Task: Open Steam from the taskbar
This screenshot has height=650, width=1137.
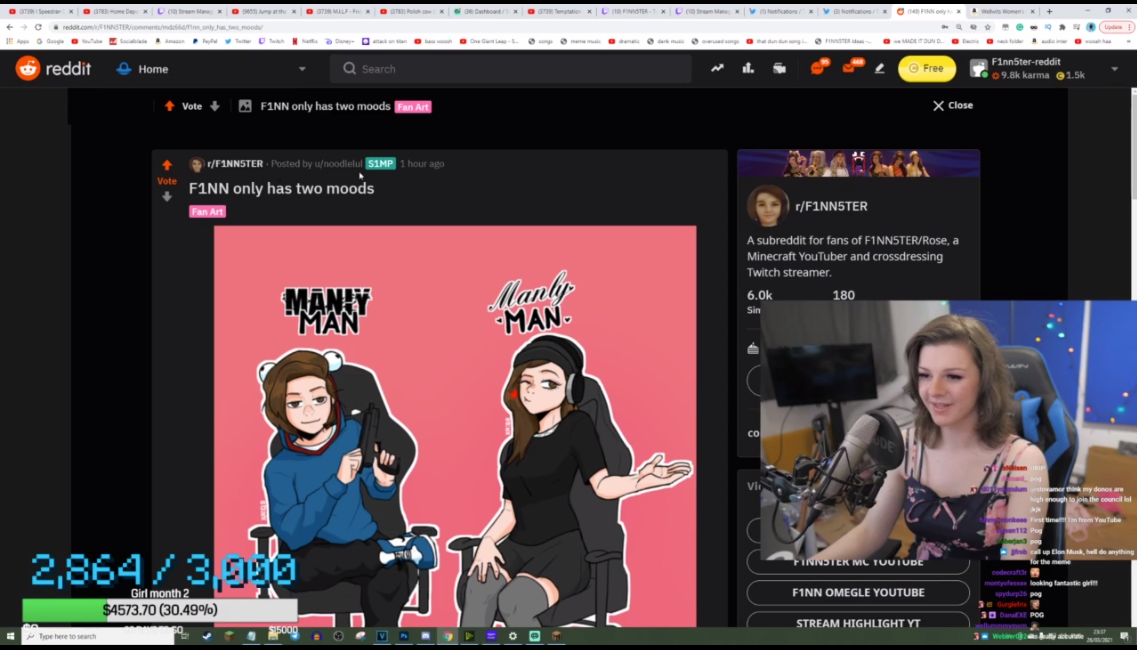Action: pos(207,636)
